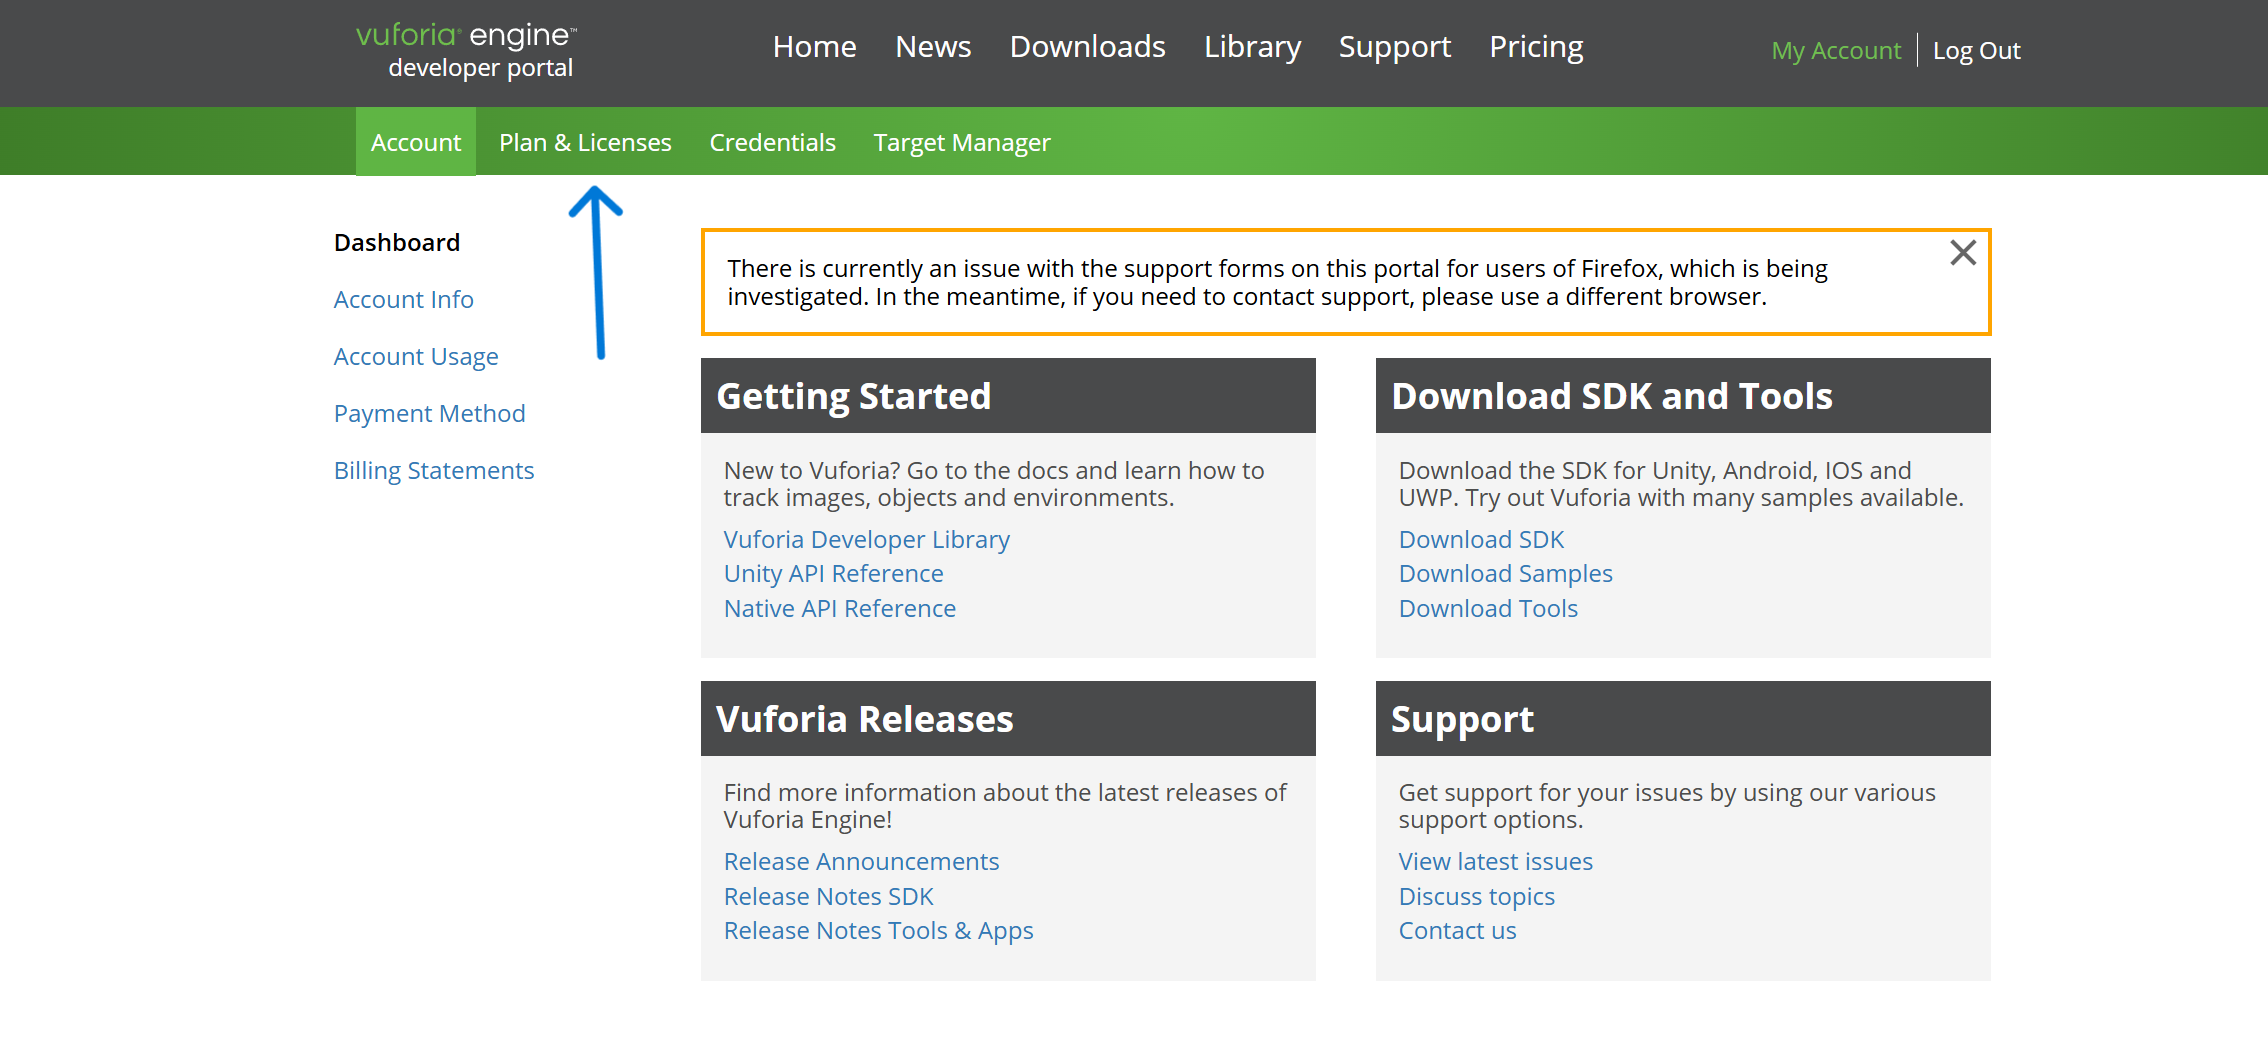Select Dashboard in the sidebar
This screenshot has width=2268, height=1051.
(397, 243)
